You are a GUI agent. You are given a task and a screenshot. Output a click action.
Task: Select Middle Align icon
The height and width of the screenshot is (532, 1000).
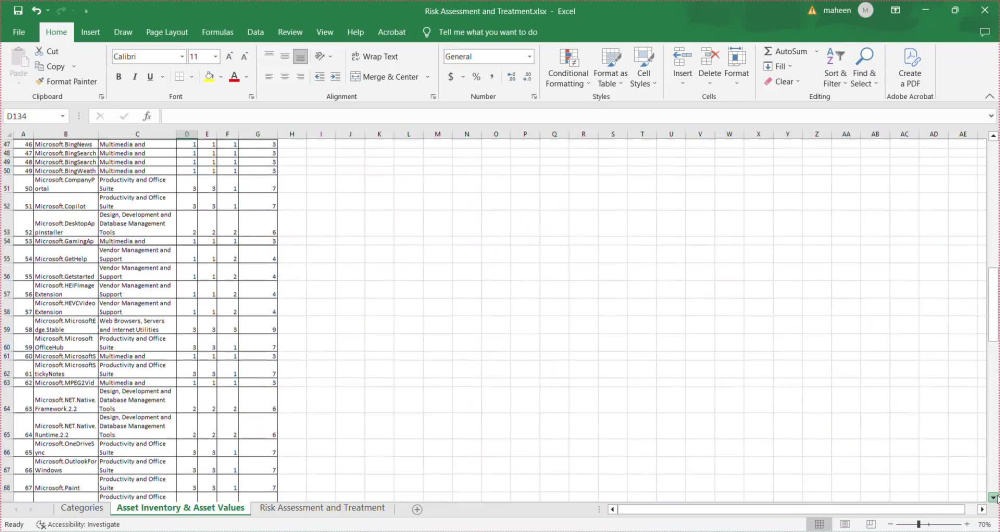[x=284, y=57]
